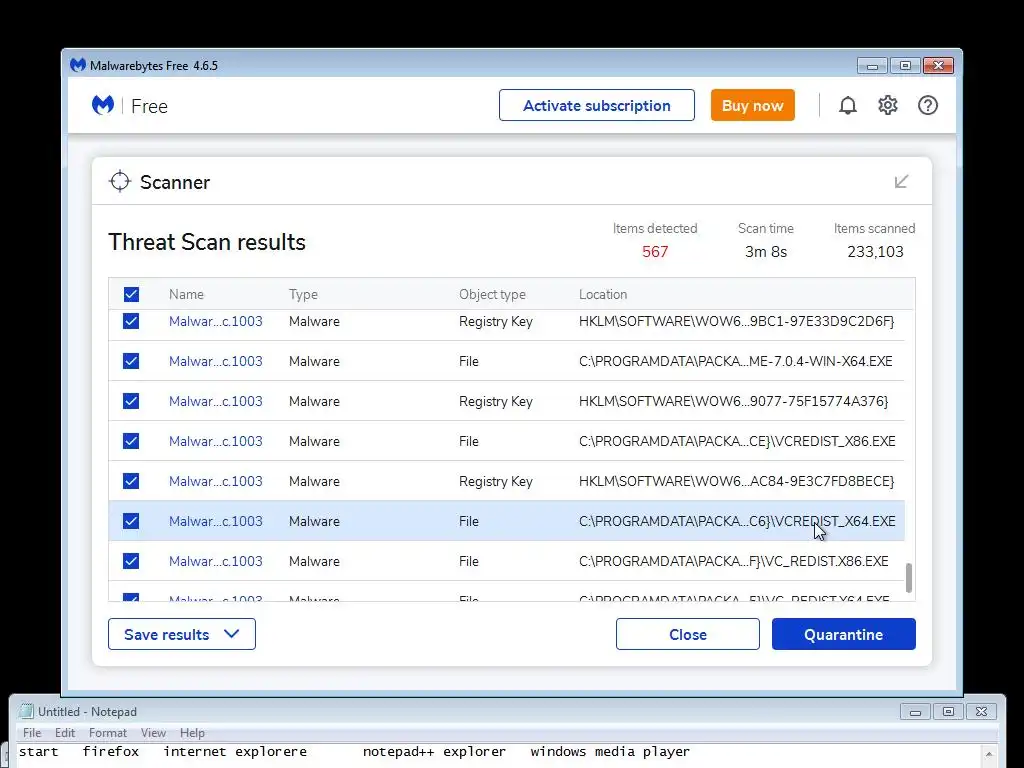Image resolution: width=1024 pixels, height=768 pixels.
Task: Click the orange Buy now button
Action: 752,105
